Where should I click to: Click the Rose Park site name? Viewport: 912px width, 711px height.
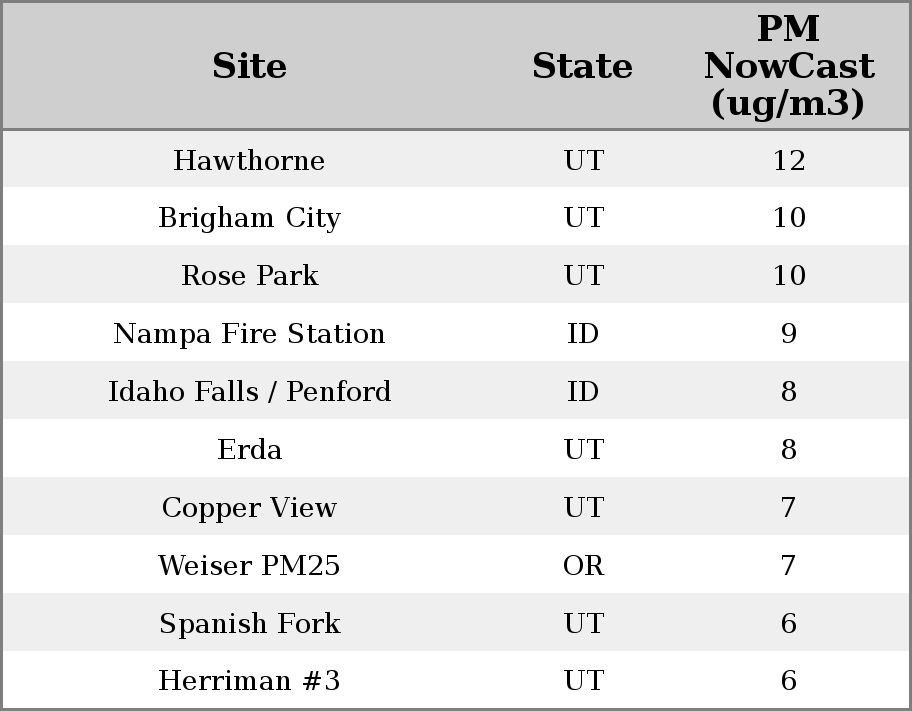(x=249, y=276)
